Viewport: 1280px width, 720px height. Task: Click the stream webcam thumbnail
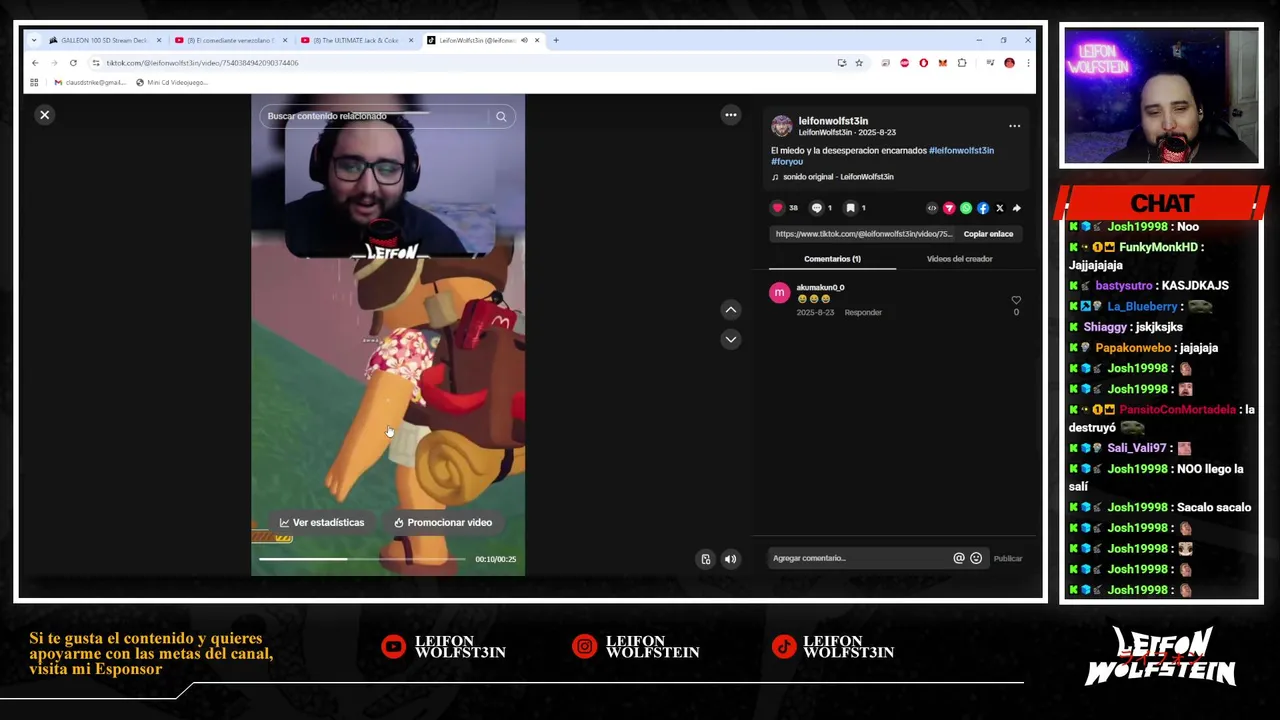[x=1161, y=96]
